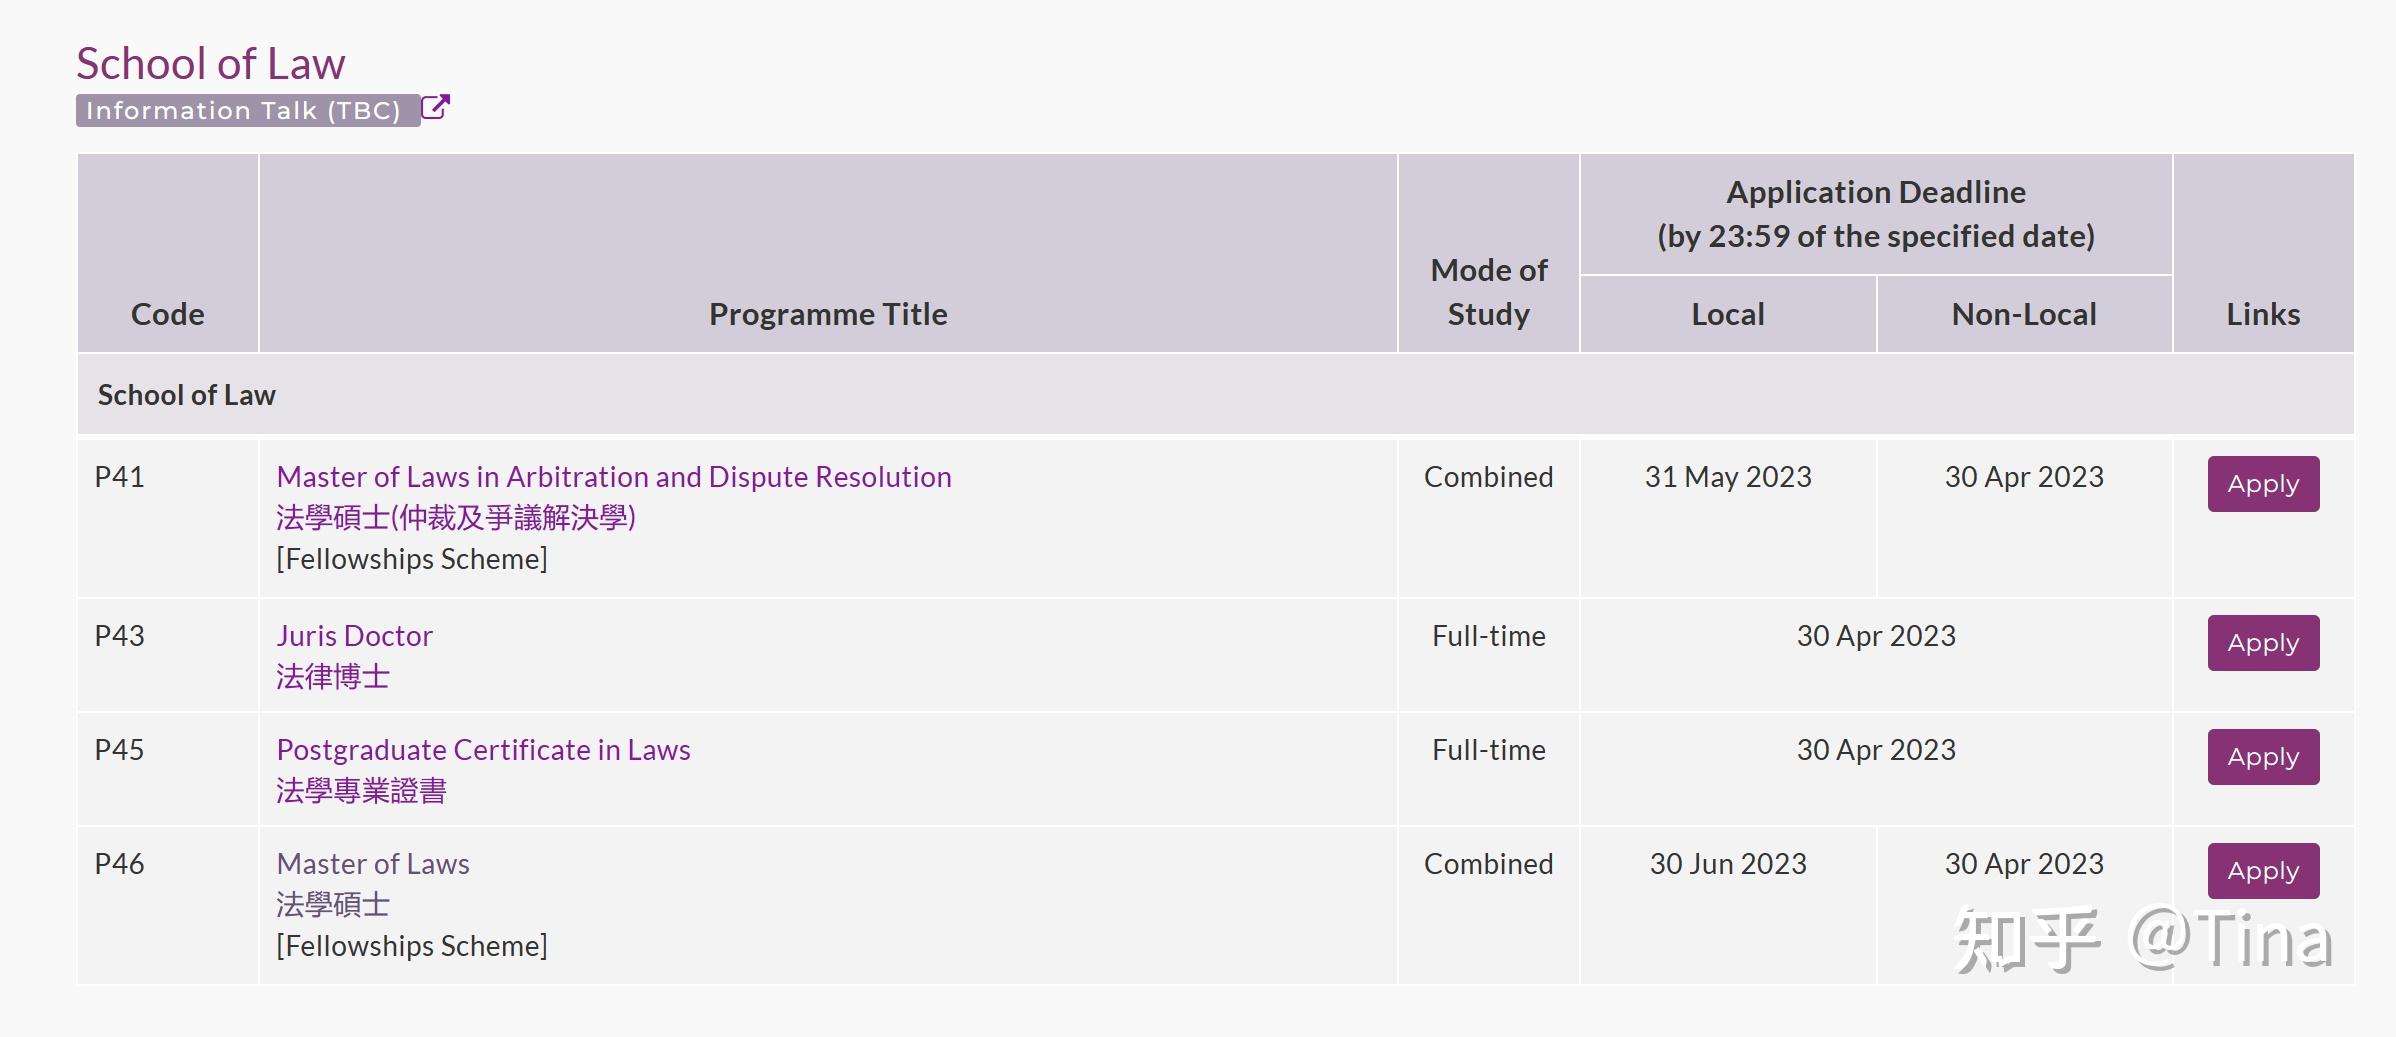
Task: Click the Local deadline column header
Action: 1727,314
